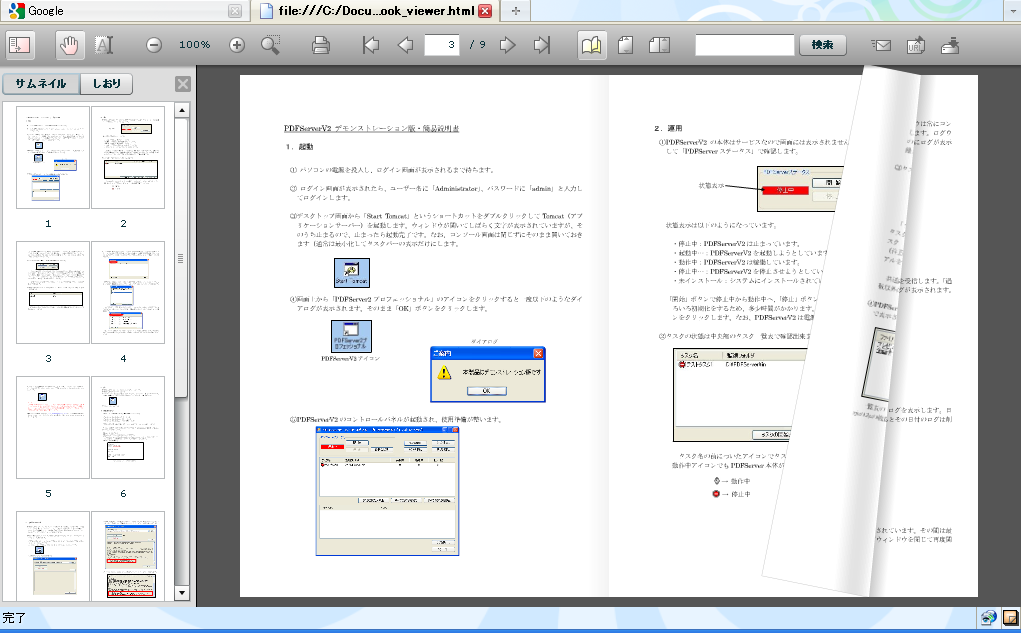Jump to the last page
Screen dimensions: 1024x633
[542, 45]
